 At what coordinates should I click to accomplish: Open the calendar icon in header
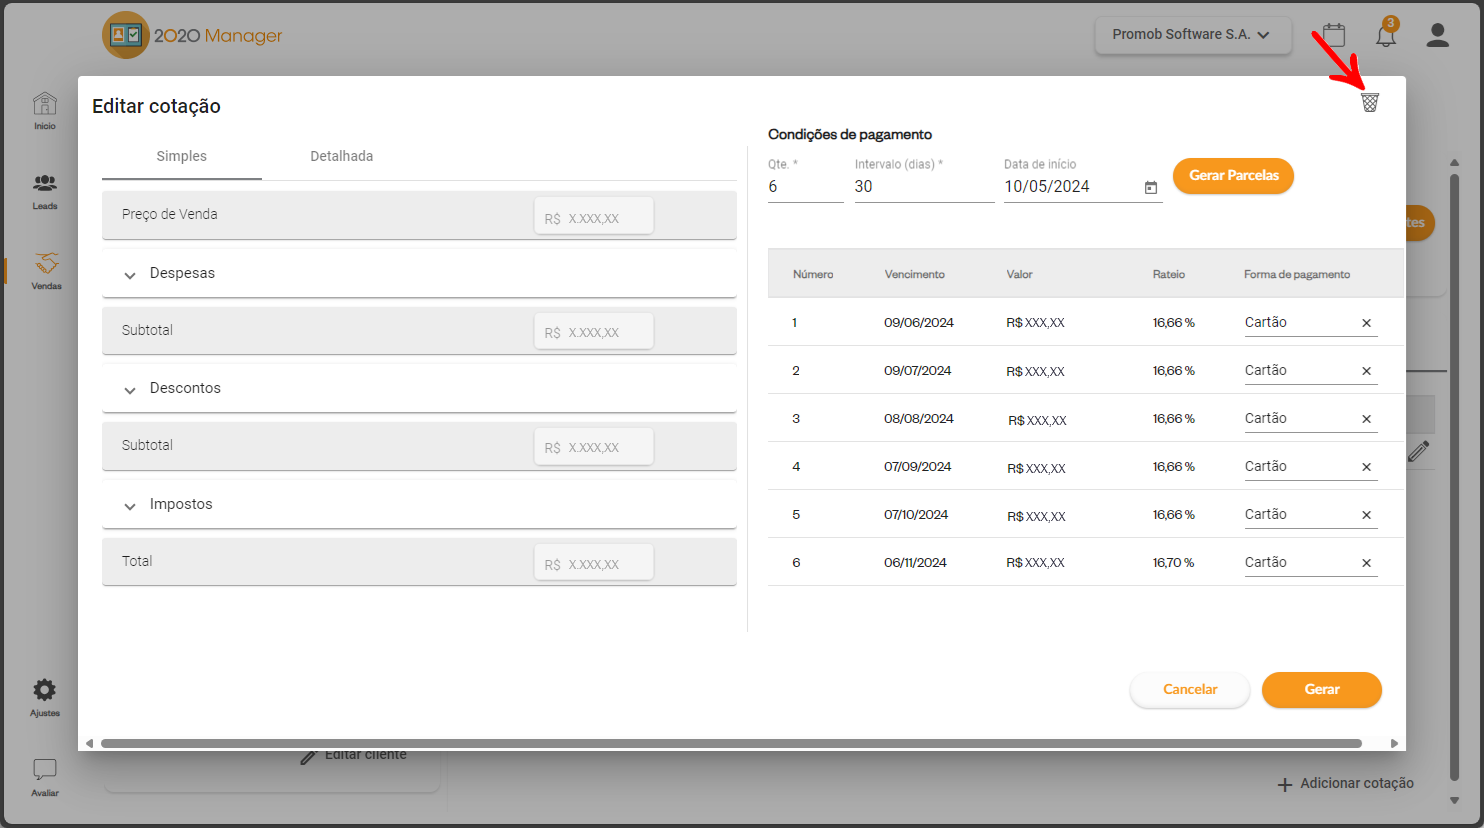pyautogui.click(x=1334, y=35)
